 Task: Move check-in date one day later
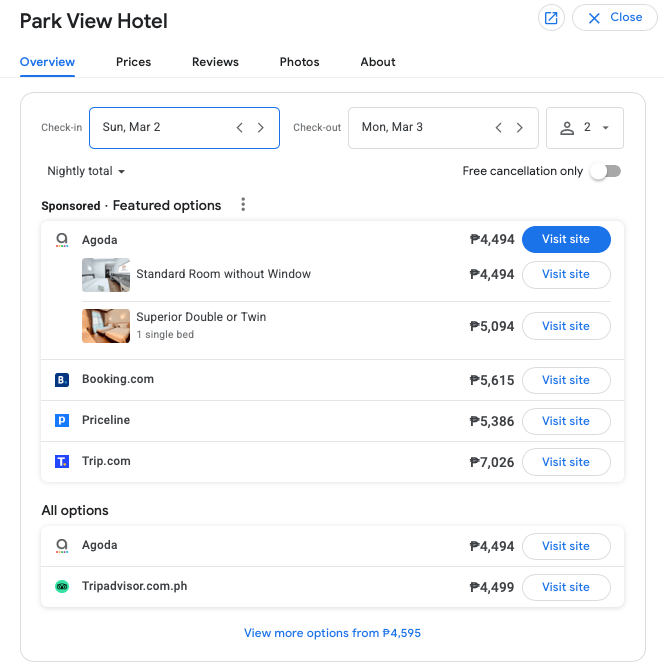pos(261,128)
